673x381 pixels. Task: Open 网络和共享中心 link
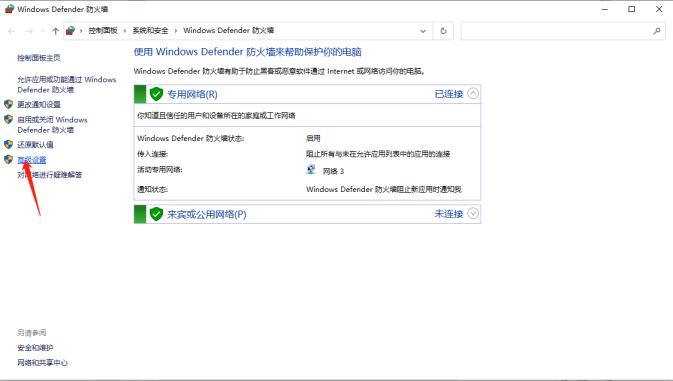[42, 363]
